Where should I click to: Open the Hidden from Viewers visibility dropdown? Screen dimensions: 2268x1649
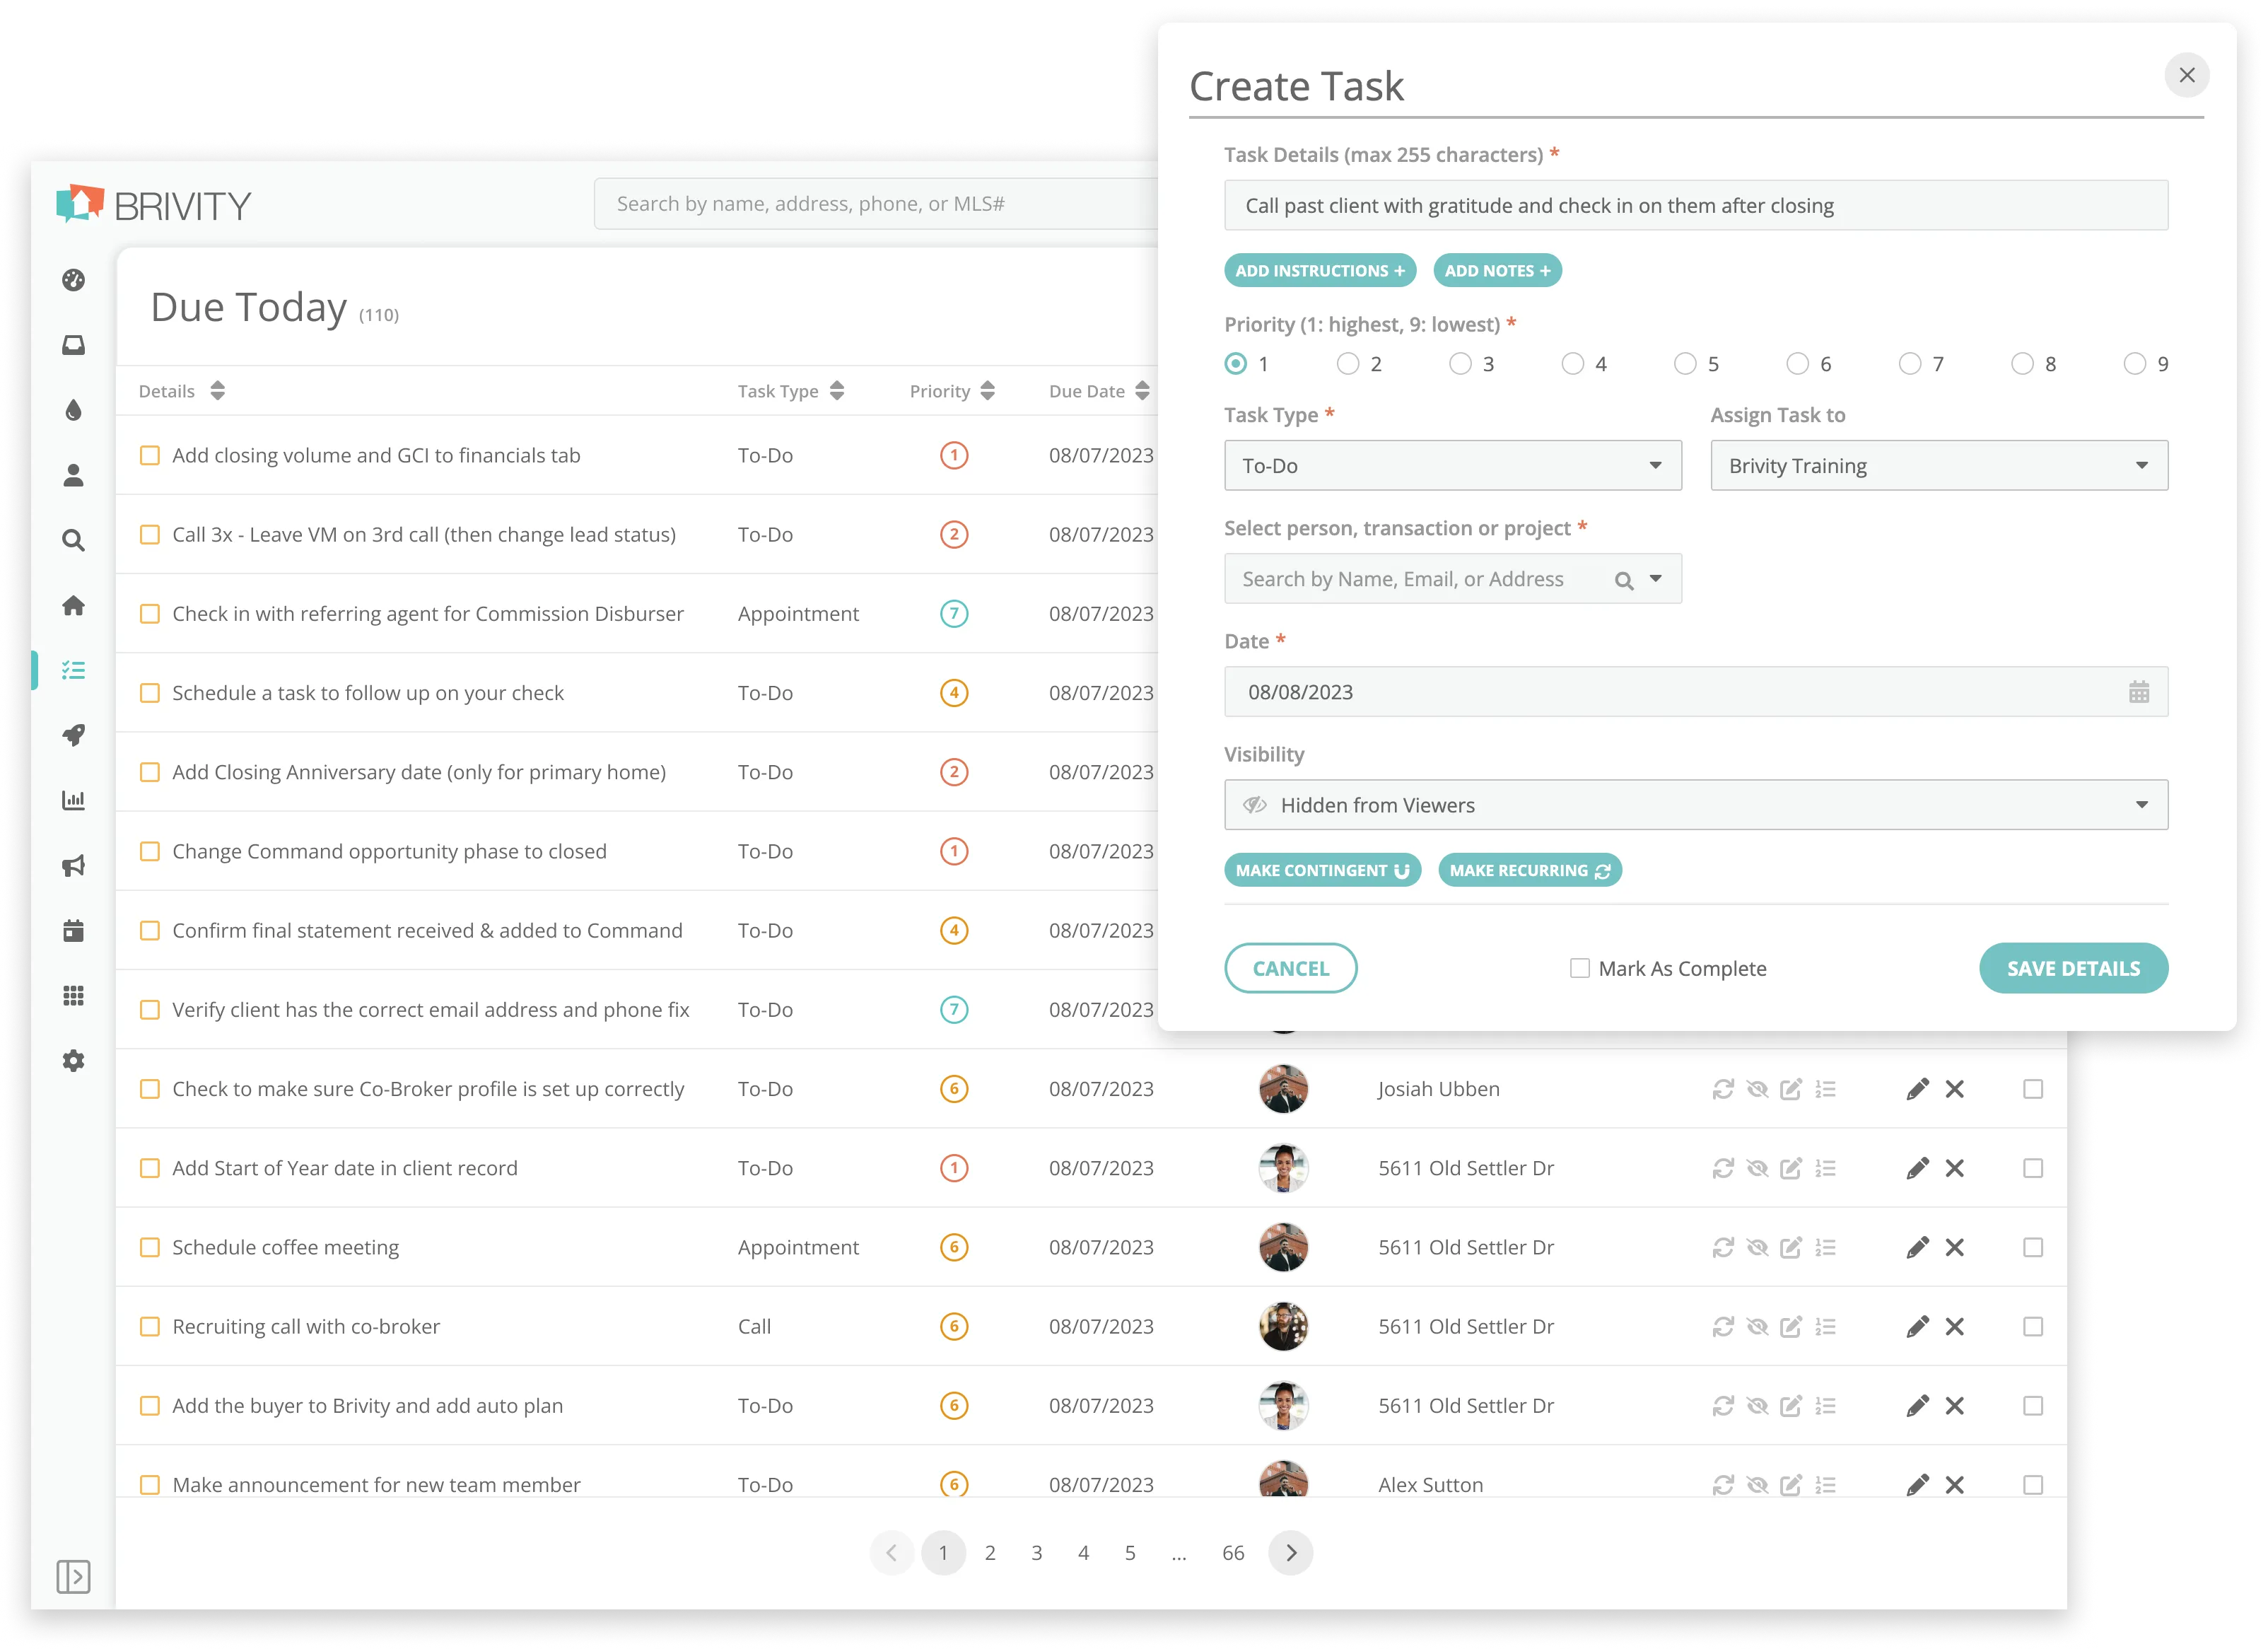[x=1695, y=804]
